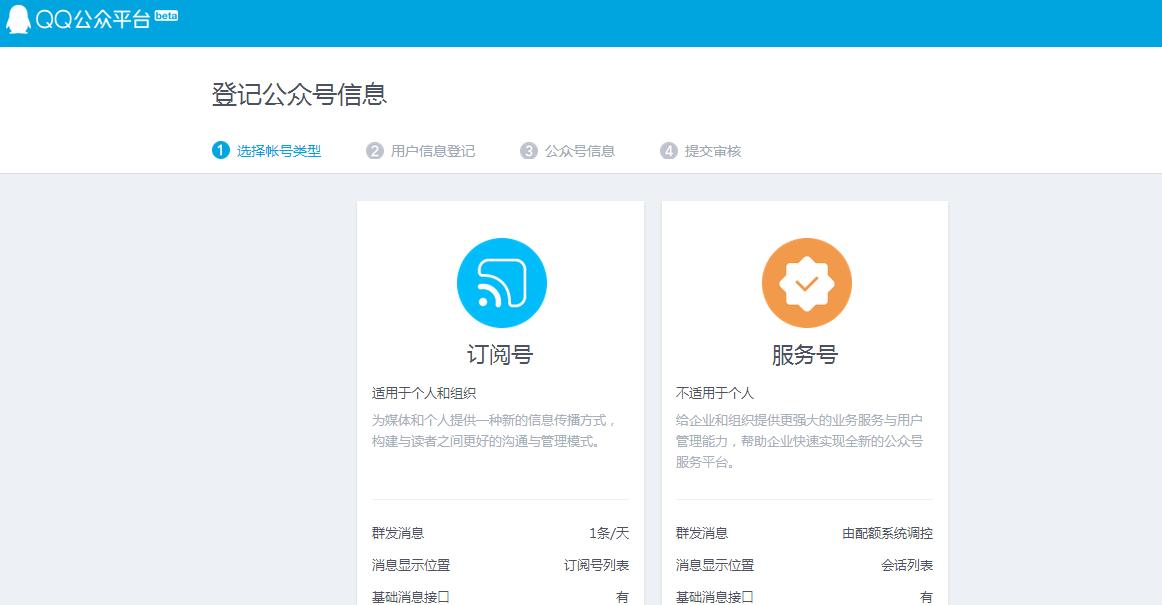Open the 提交审核 step
The width and height of the screenshot is (1162, 605).
(x=712, y=150)
